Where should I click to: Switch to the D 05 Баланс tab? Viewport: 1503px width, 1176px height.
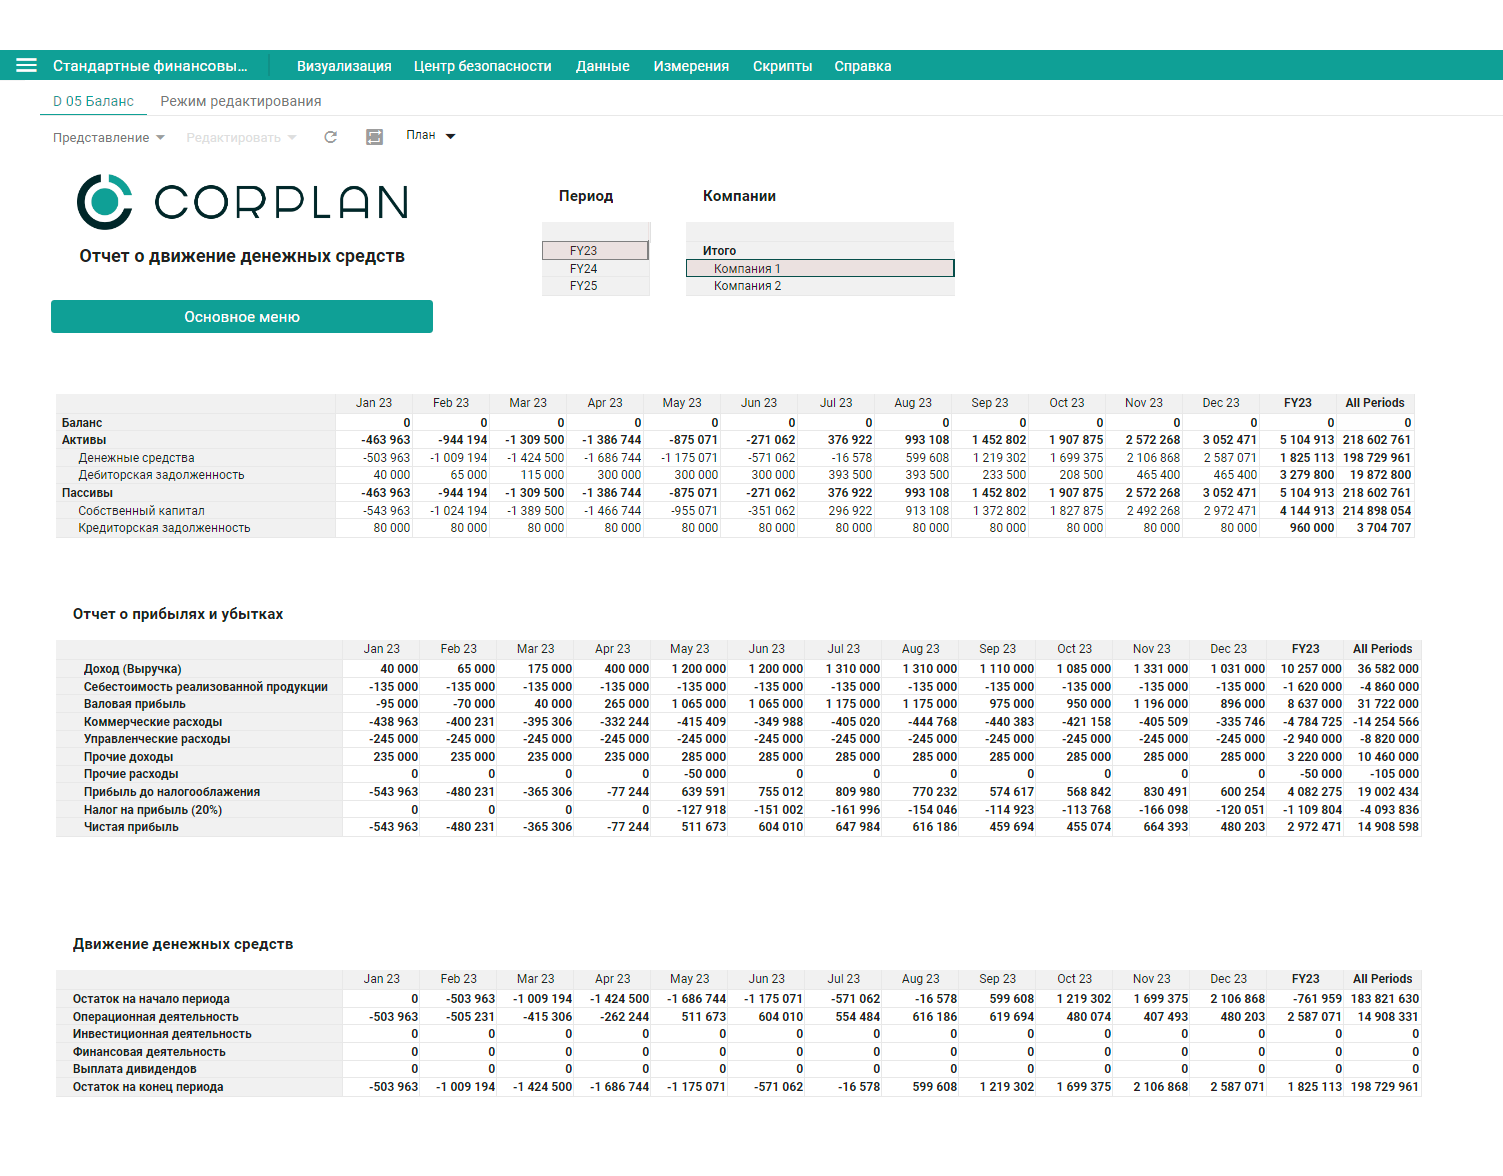pos(93,101)
